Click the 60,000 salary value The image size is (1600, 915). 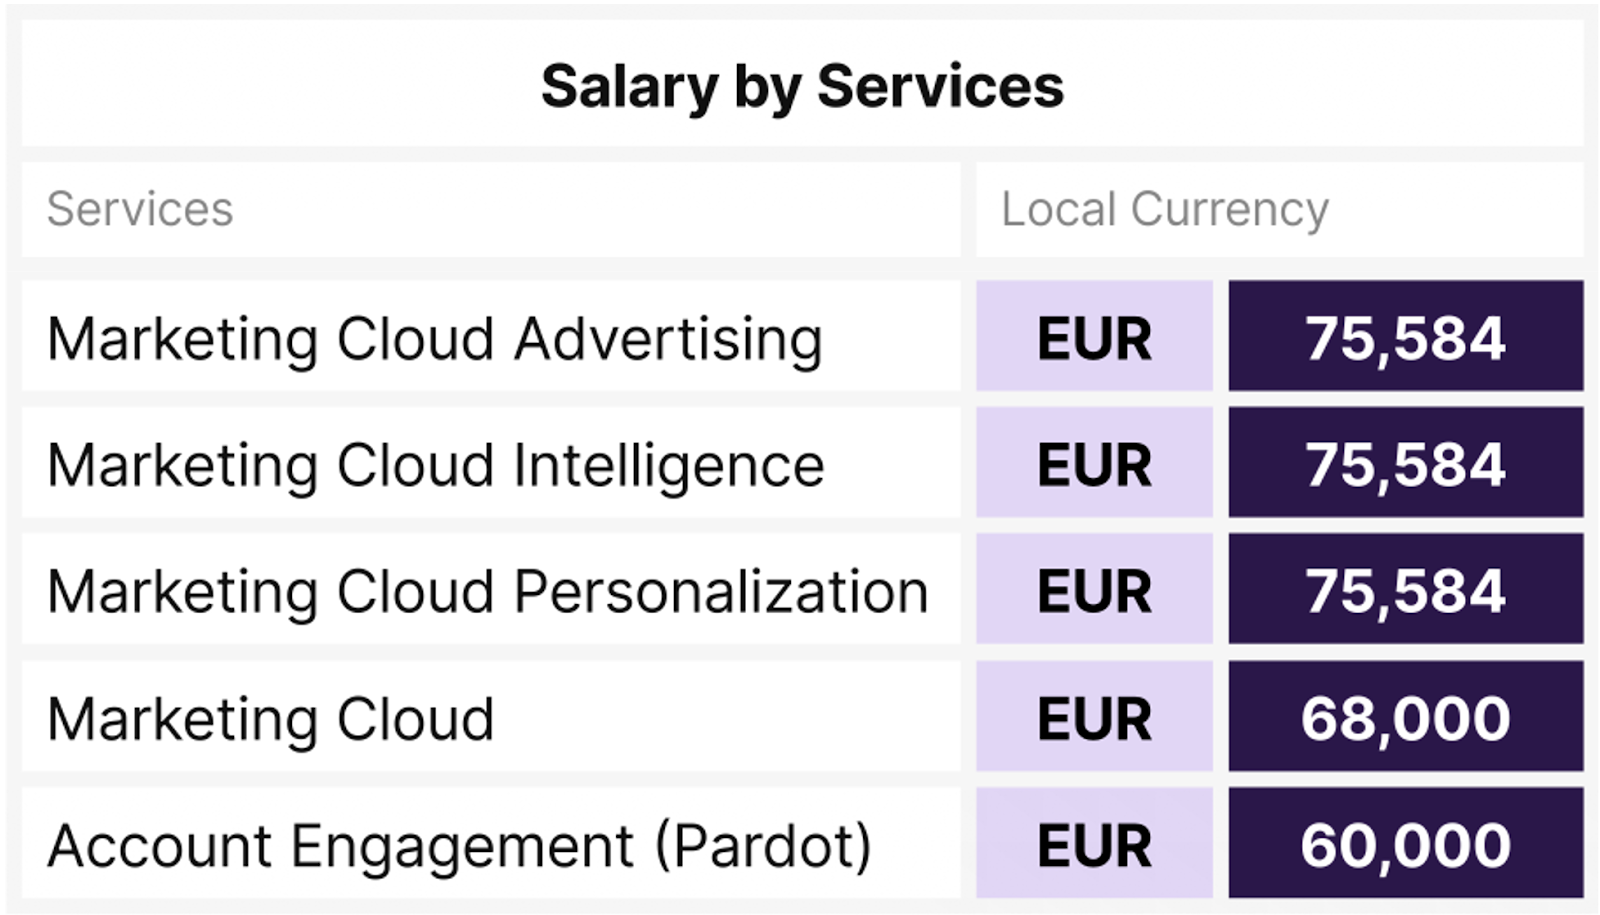point(1405,845)
